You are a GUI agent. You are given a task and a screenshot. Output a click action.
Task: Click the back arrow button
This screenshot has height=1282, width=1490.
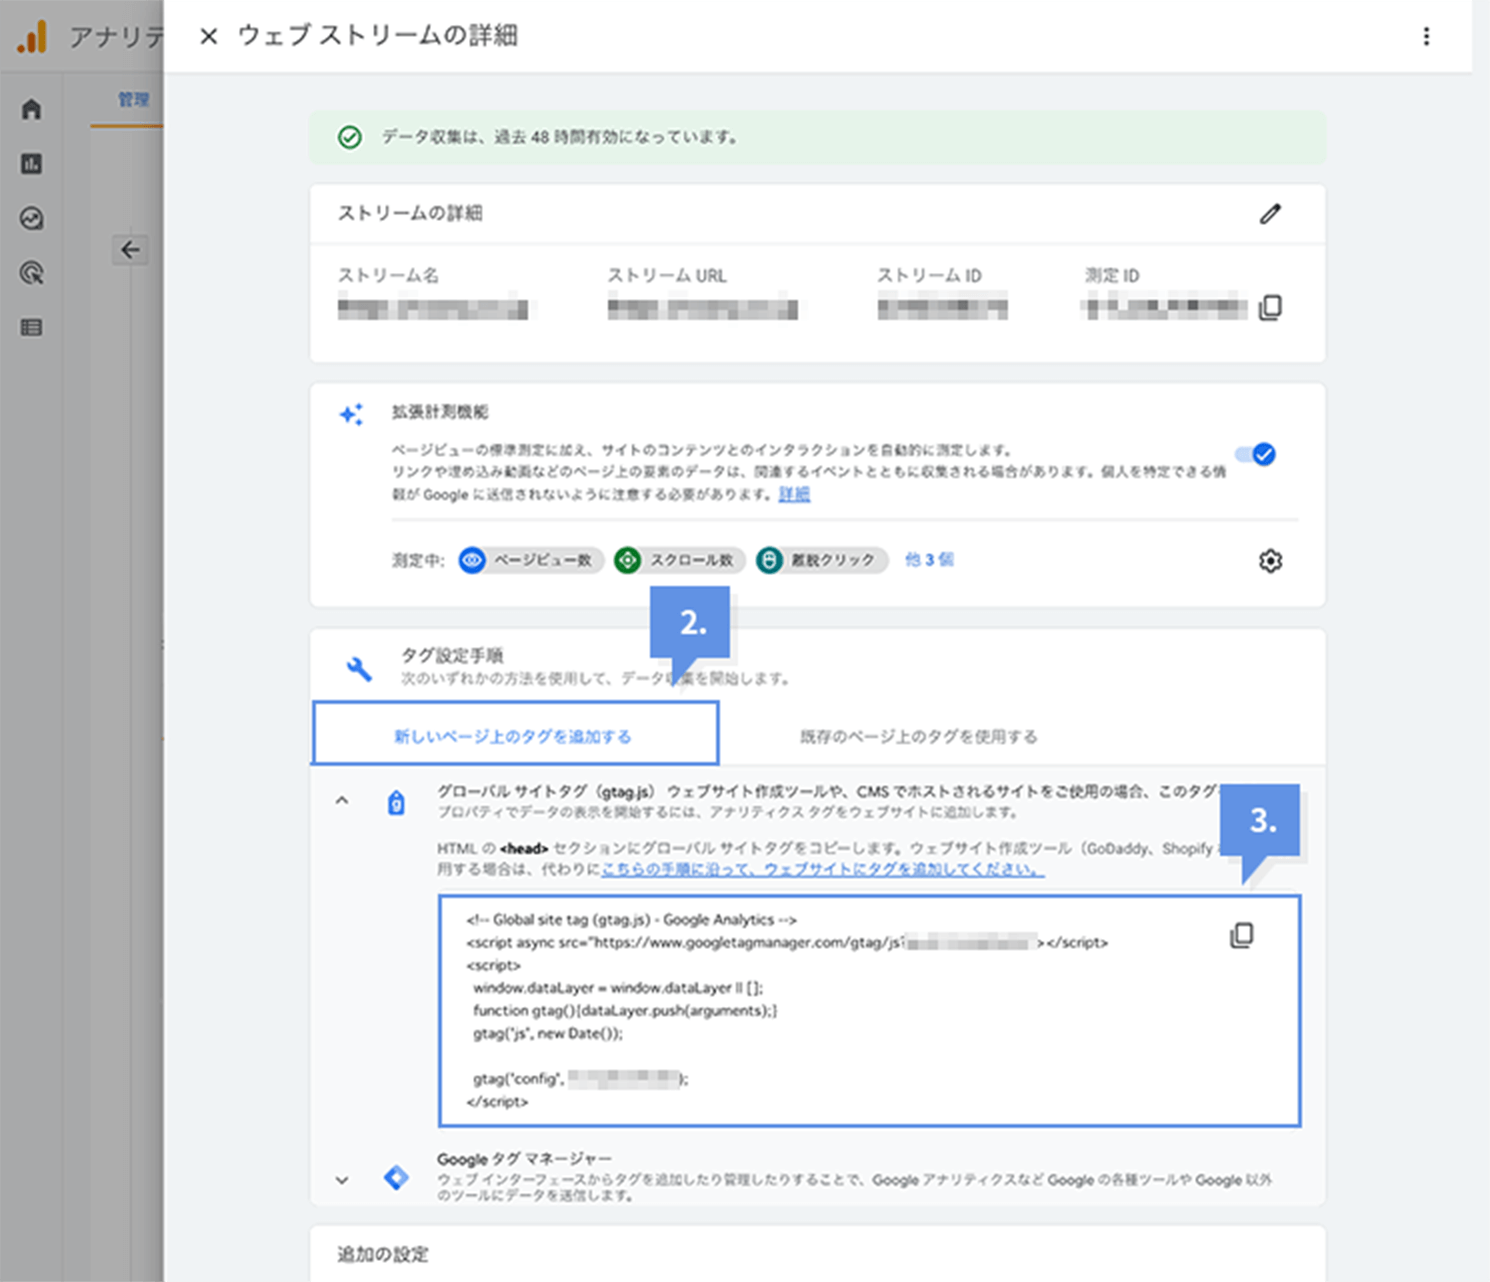[x=130, y=250]
